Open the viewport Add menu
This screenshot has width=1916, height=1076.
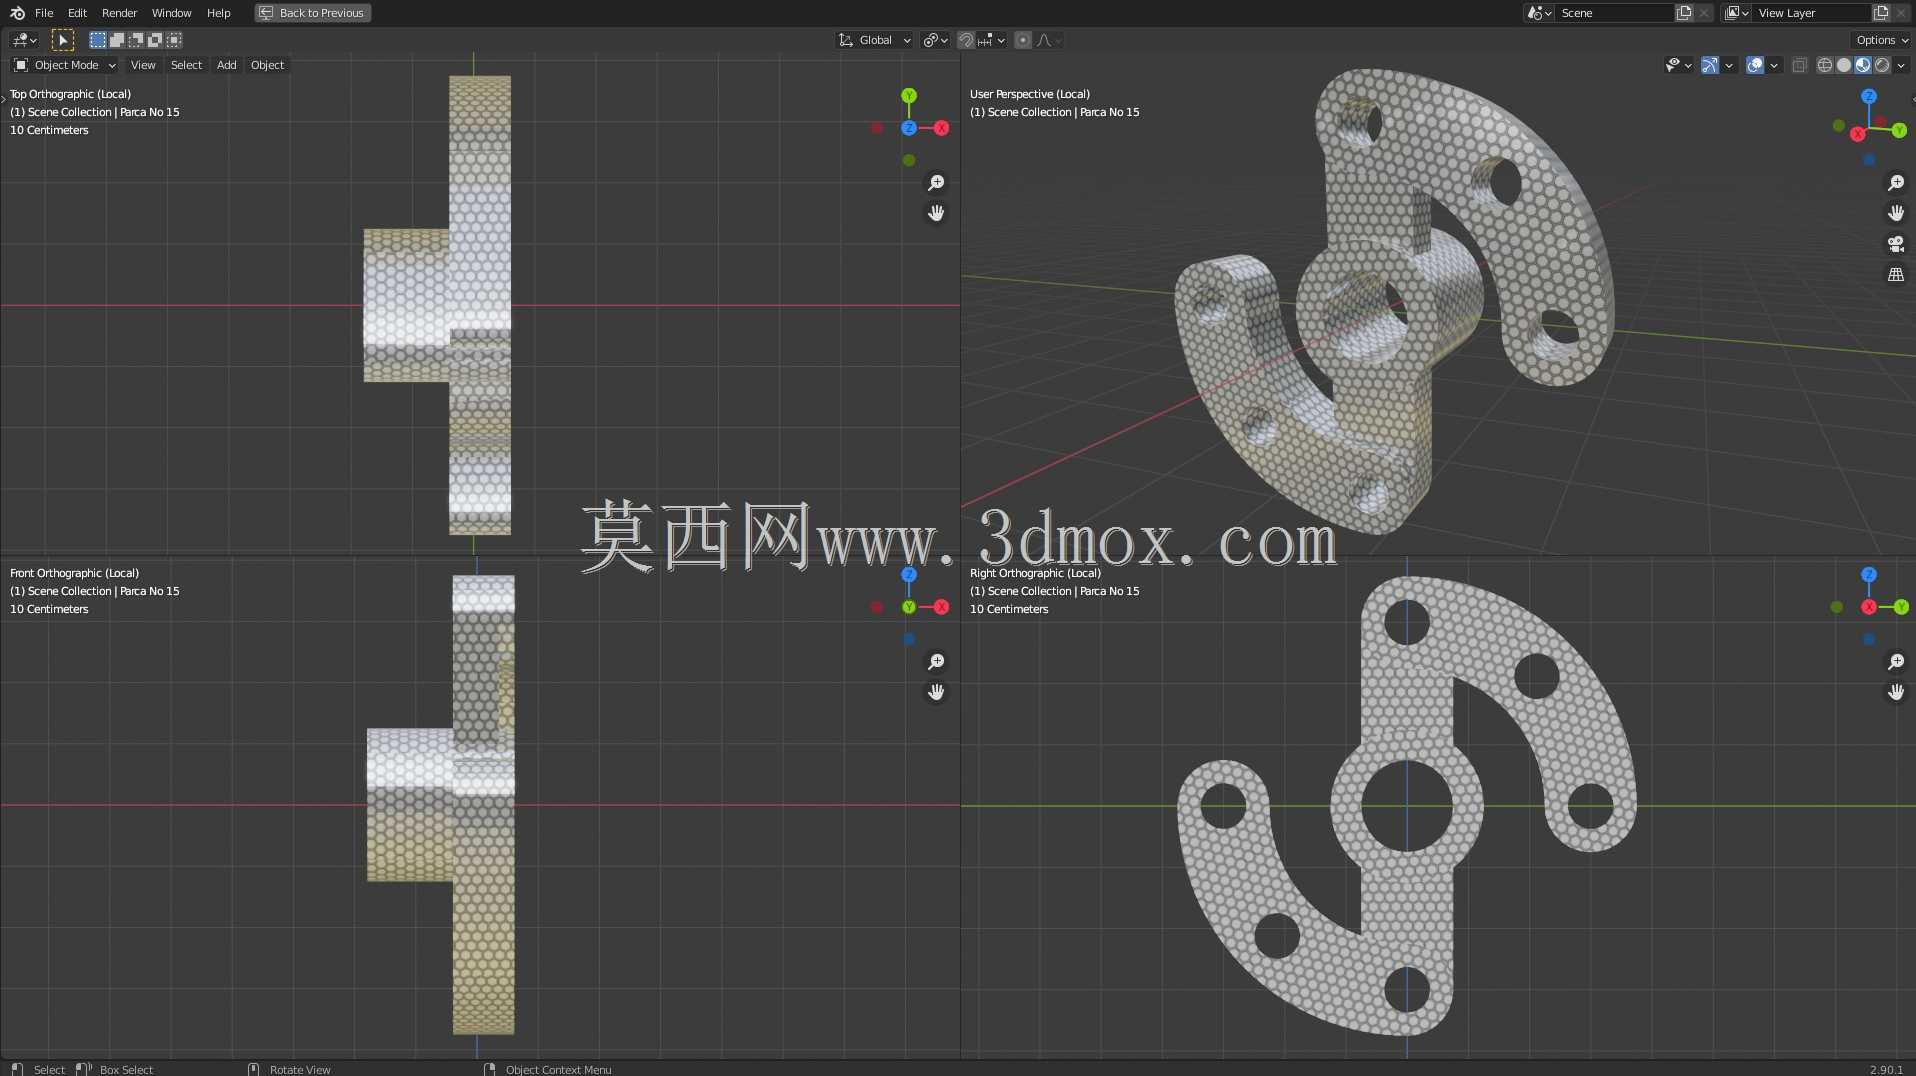[x=227, y=65]
